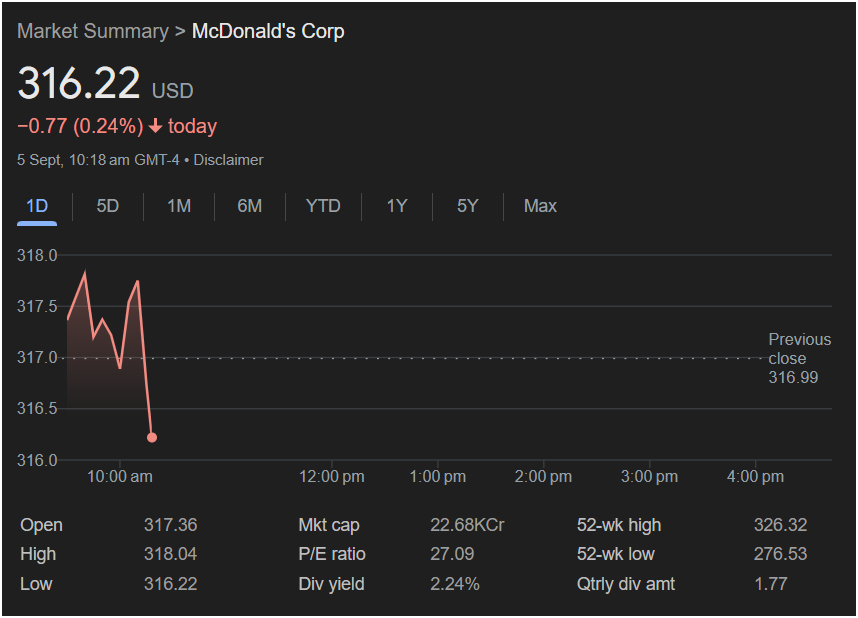
Task: Click the McDonald's Corp title
Action: pyautogui.click(x=268, y=31)
